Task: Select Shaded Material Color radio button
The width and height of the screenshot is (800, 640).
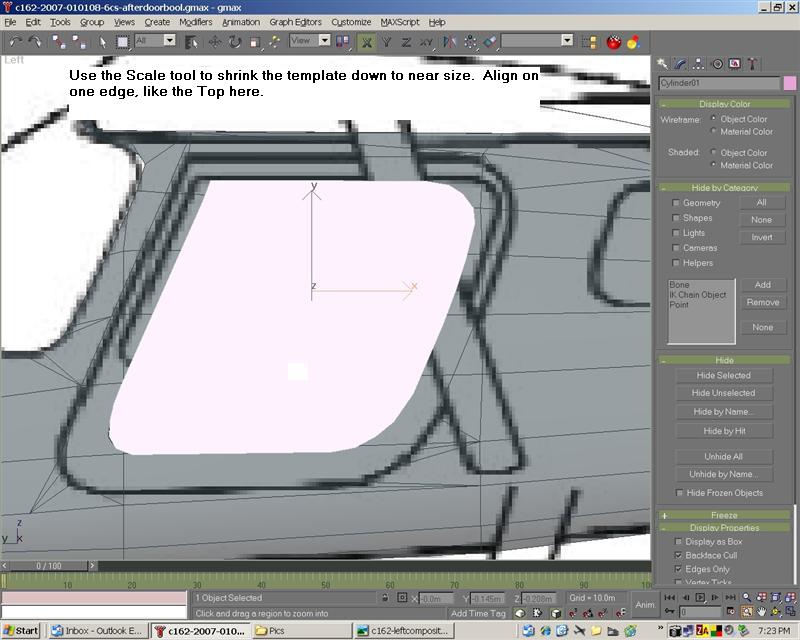Action: pos(714,165)
